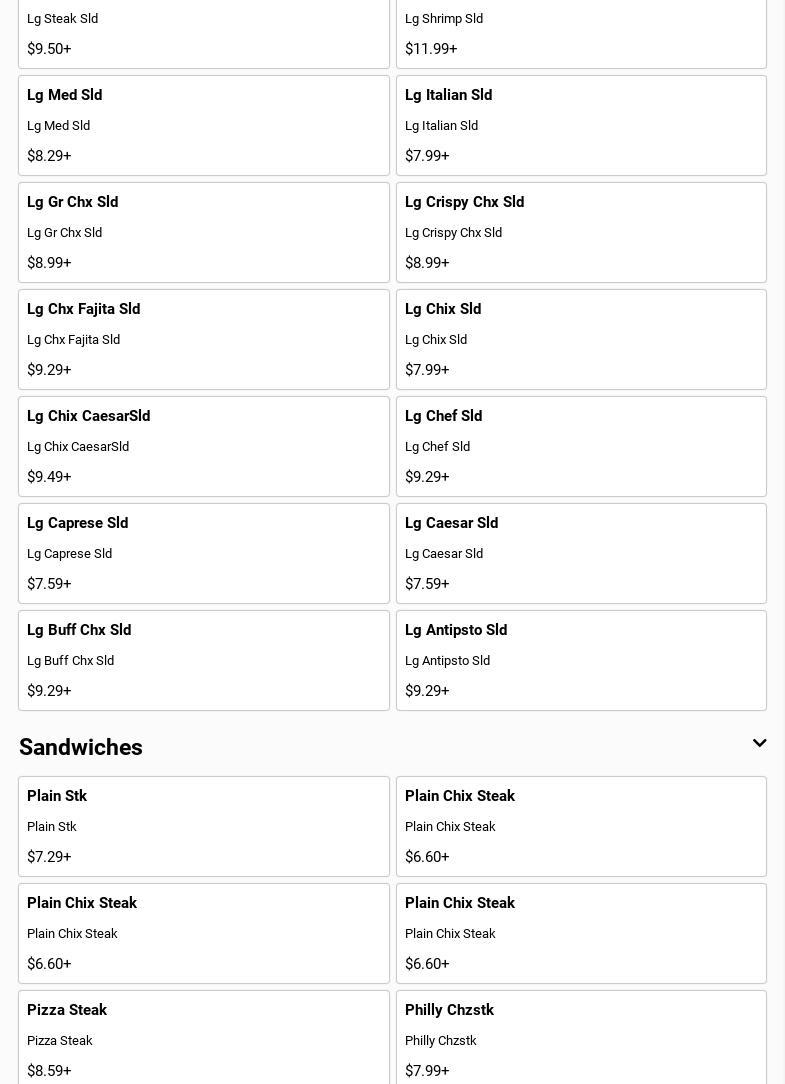Click the Sandwiches section heading
785x1084 pixels.
point(81,747)
